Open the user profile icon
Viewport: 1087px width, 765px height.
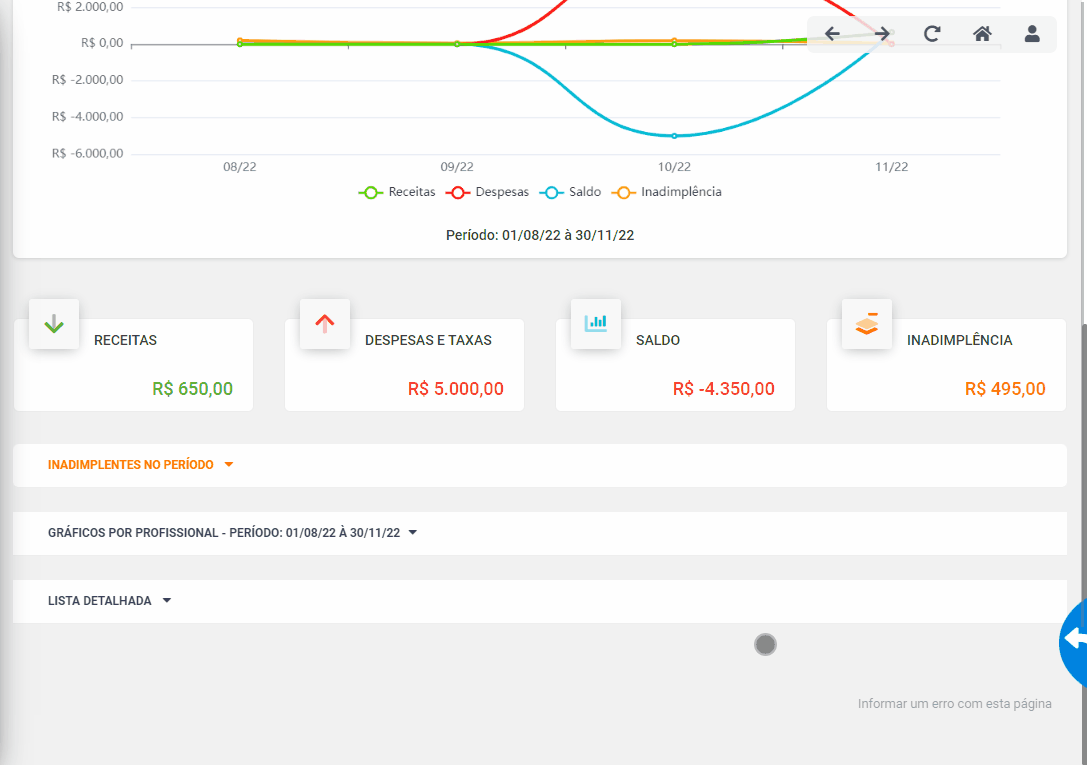[x=1032, y=33]
